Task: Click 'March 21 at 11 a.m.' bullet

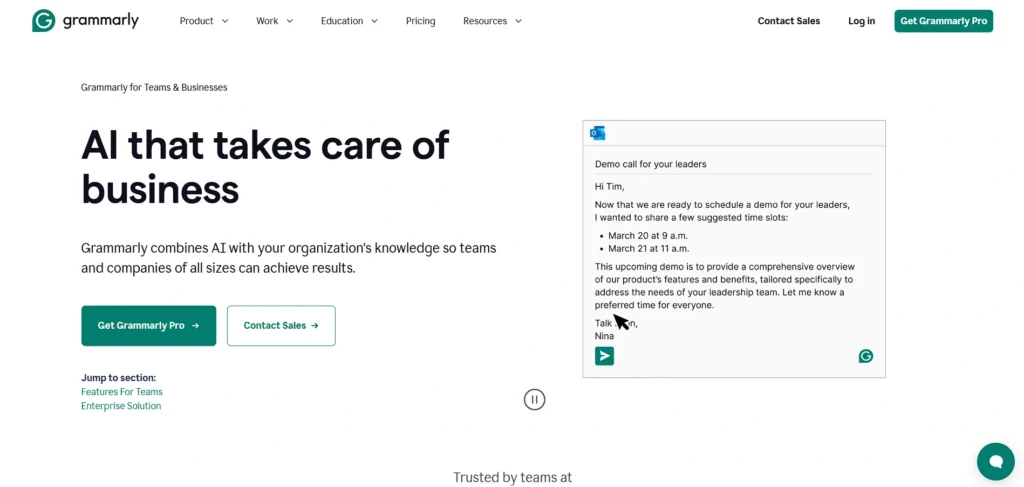Action: point(648,249)
